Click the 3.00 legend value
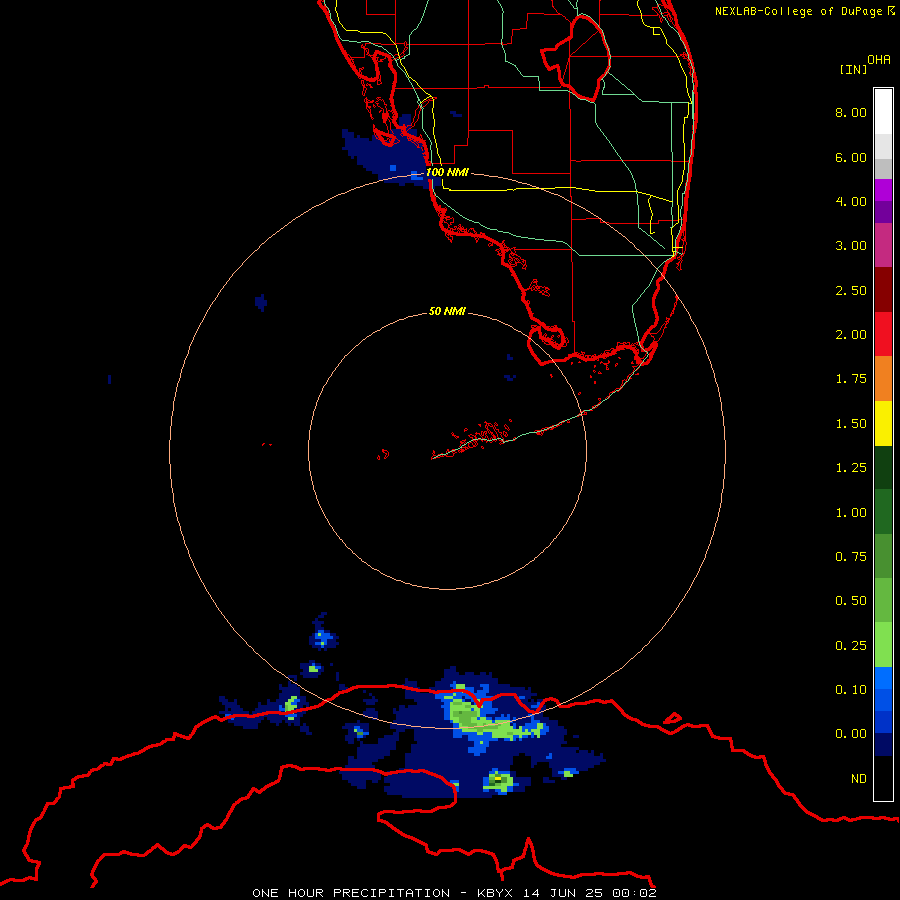Screen dimensions: 900x900 tap(851, 246)
